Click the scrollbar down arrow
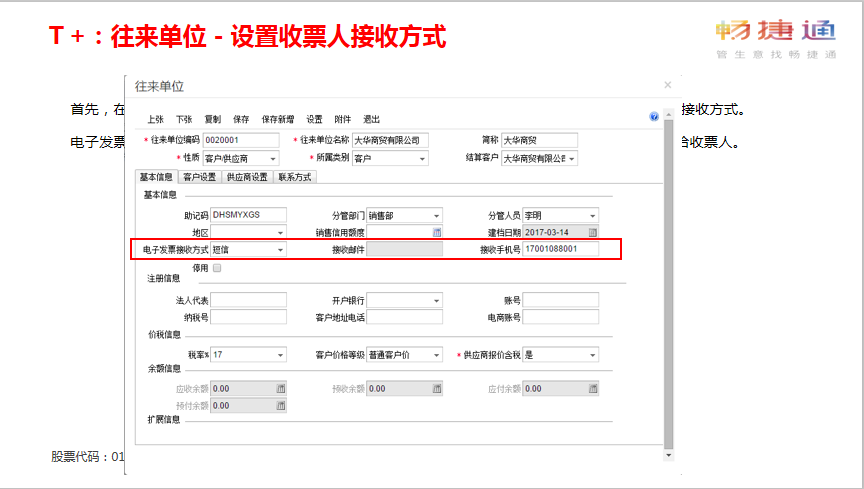 coord(668,455)
